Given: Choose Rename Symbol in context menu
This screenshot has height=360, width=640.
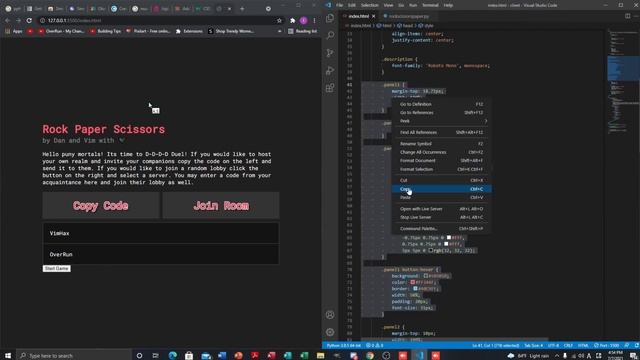Looking at the screenshot, I should (441, 144).
